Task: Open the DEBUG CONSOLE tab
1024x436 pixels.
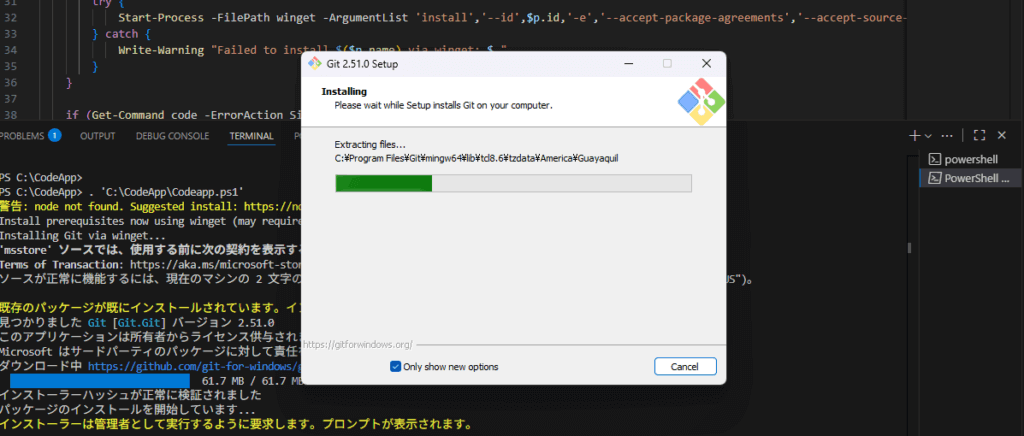Action: (172, 136)
